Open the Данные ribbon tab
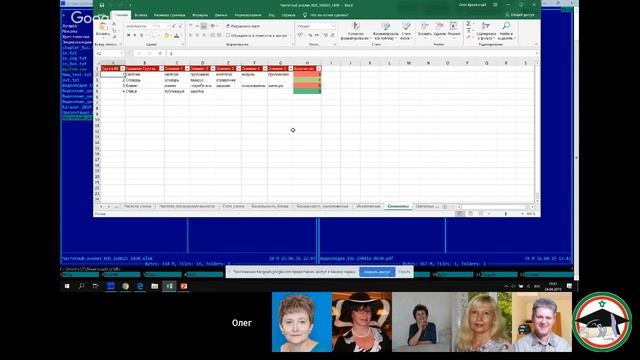The width and height of the screenshot is (640, 360). pos(221,15)
